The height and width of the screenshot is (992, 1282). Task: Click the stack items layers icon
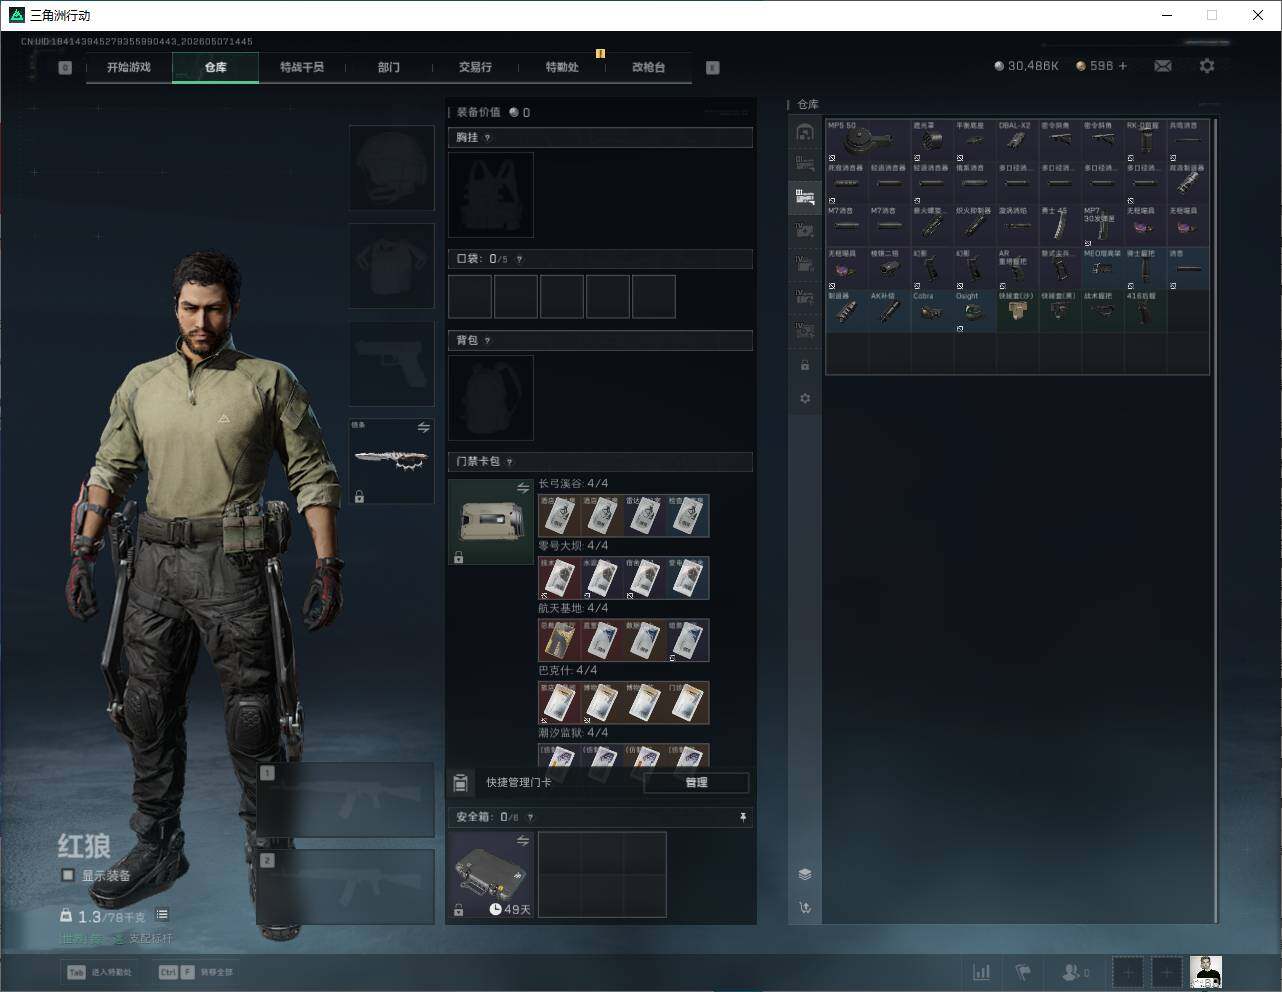805,874
